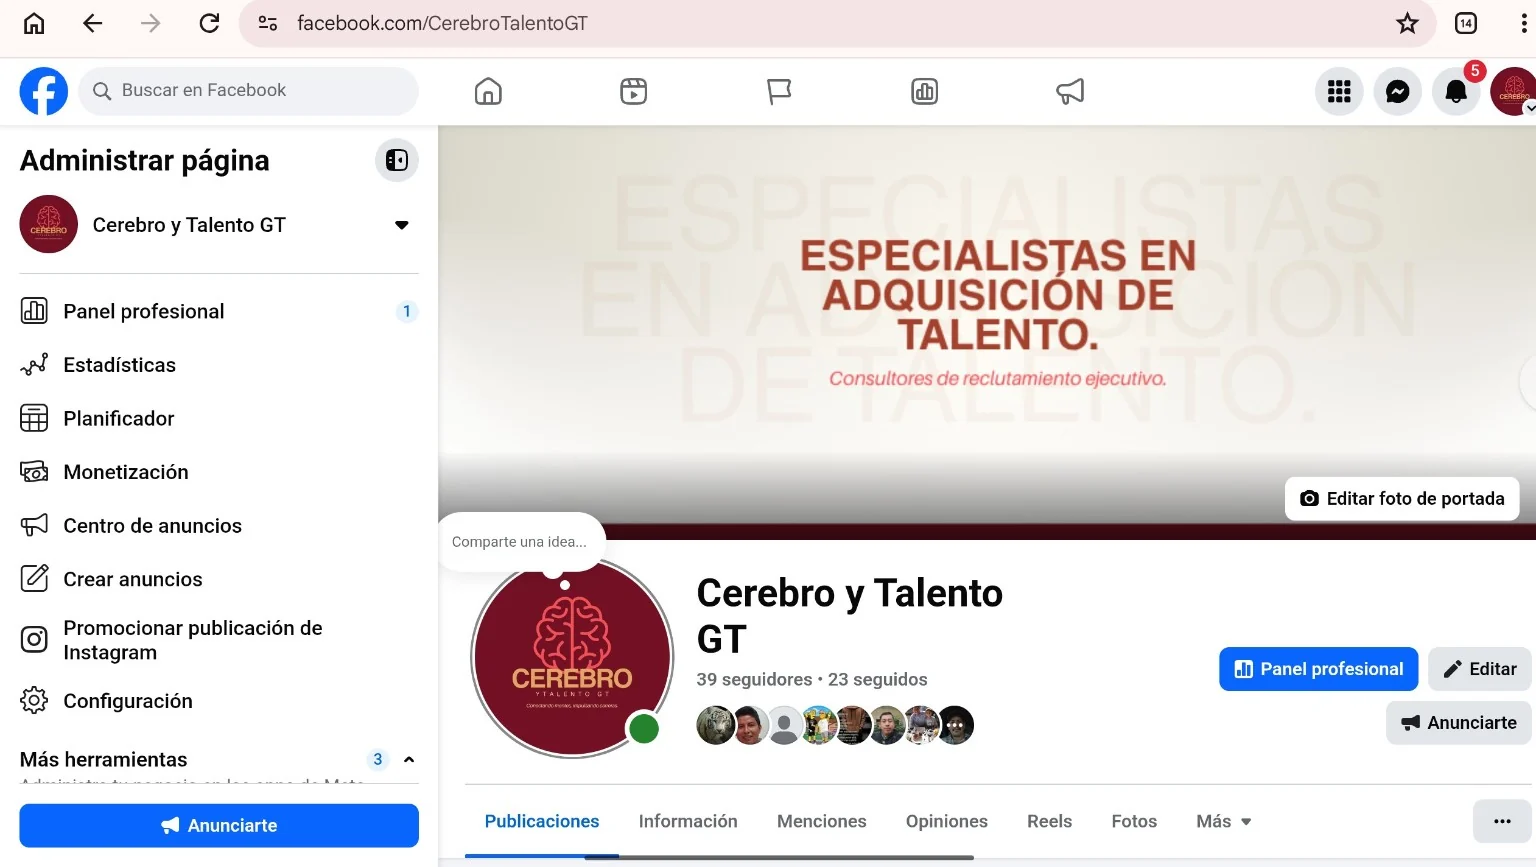
Task: Switch to the Opiniones tab
Action: [x=947, y=821]
